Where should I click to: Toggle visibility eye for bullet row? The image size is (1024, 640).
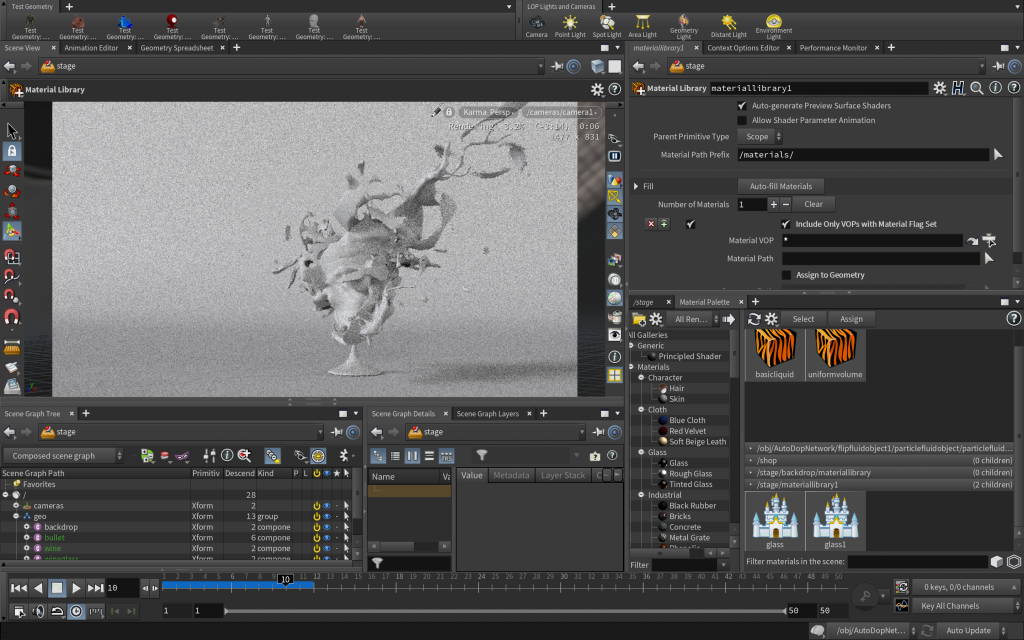[x=327, y=537]
